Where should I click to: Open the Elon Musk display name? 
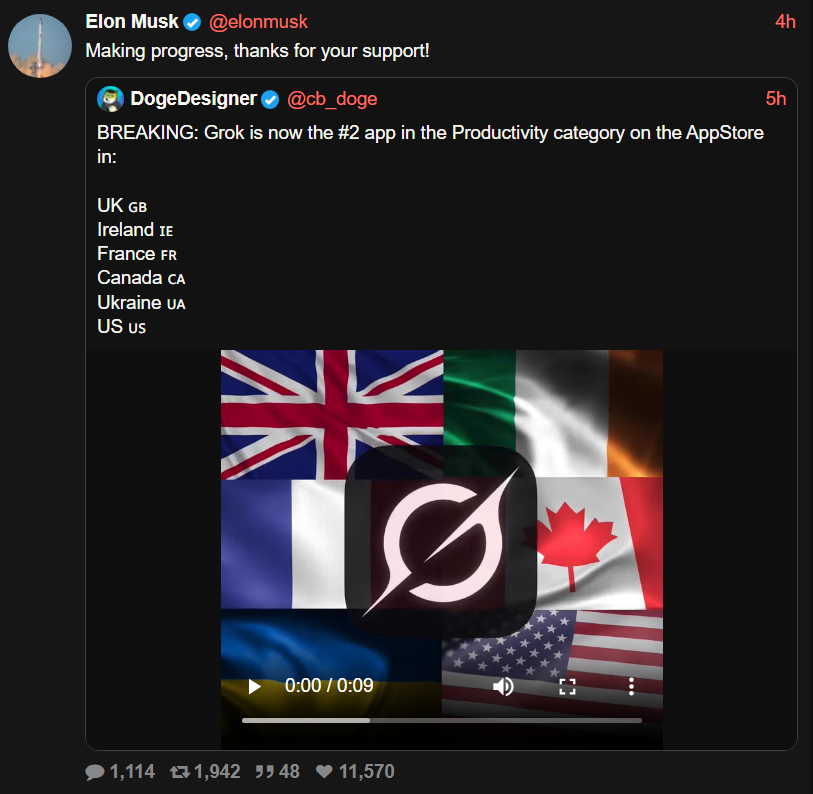tap(132, 22)
